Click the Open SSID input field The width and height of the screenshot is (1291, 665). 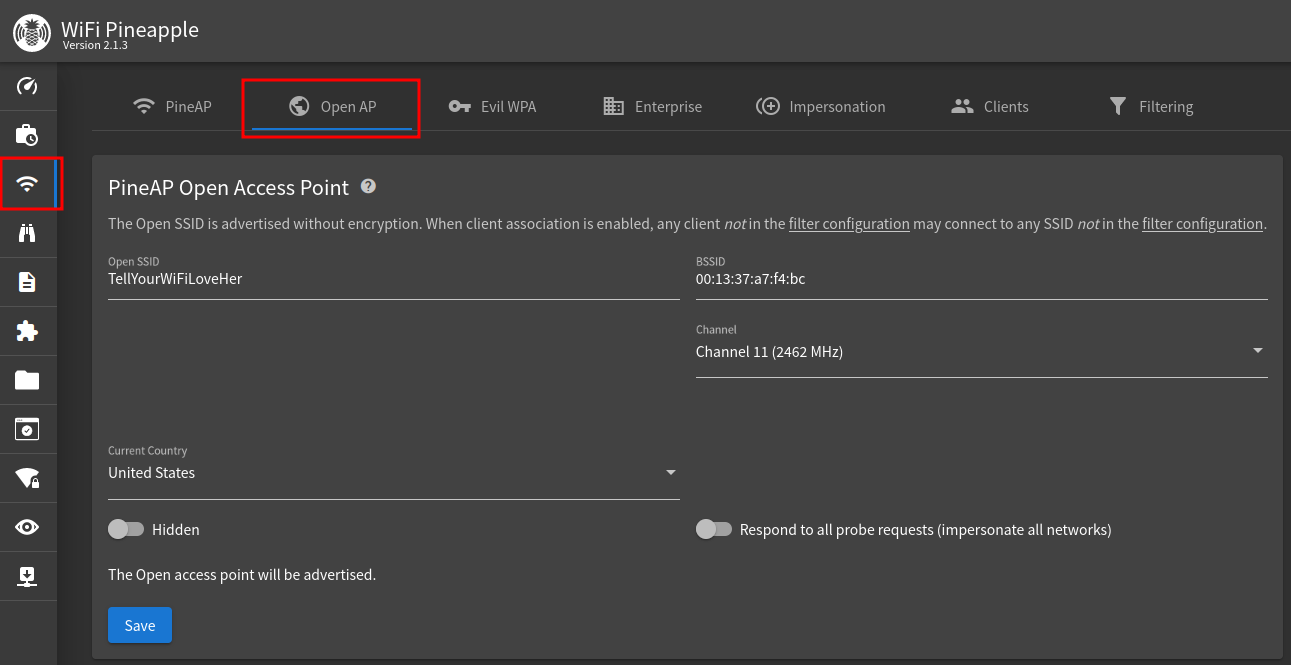(x=393, y=280)
